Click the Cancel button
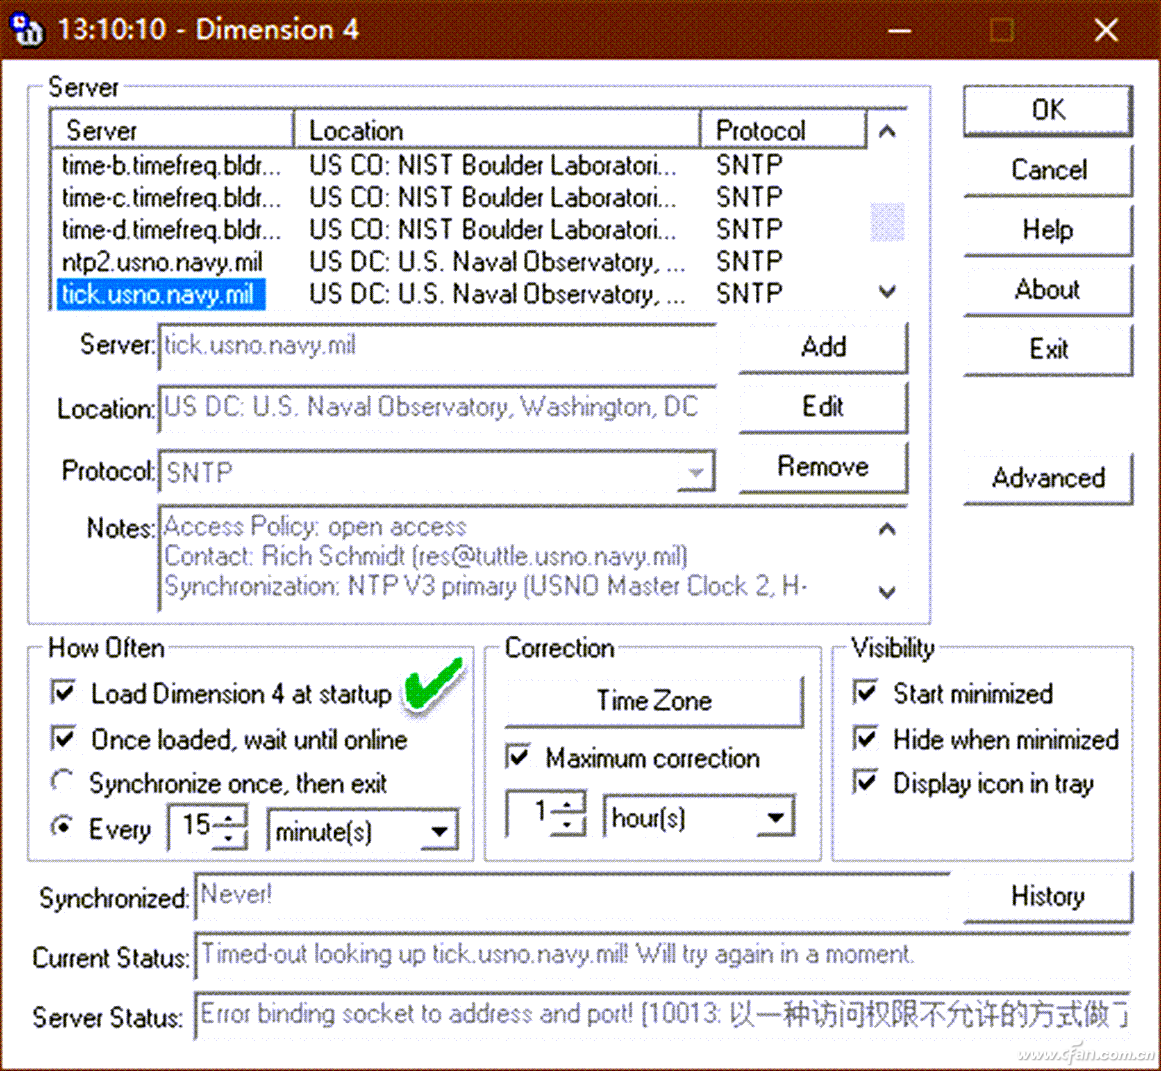 click(1048, 170)
